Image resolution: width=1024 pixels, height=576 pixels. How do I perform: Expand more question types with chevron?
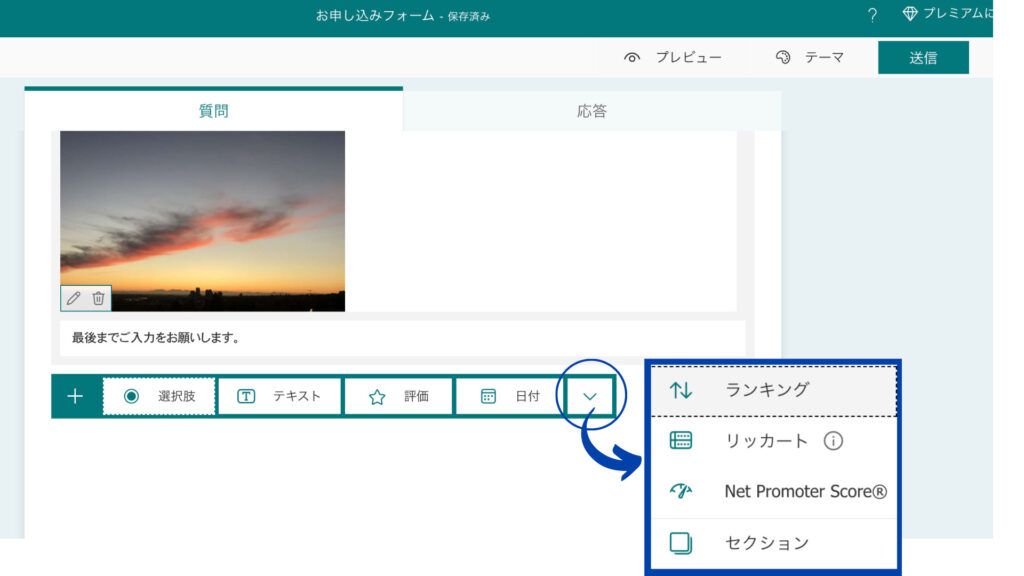[x=590, y=395]
